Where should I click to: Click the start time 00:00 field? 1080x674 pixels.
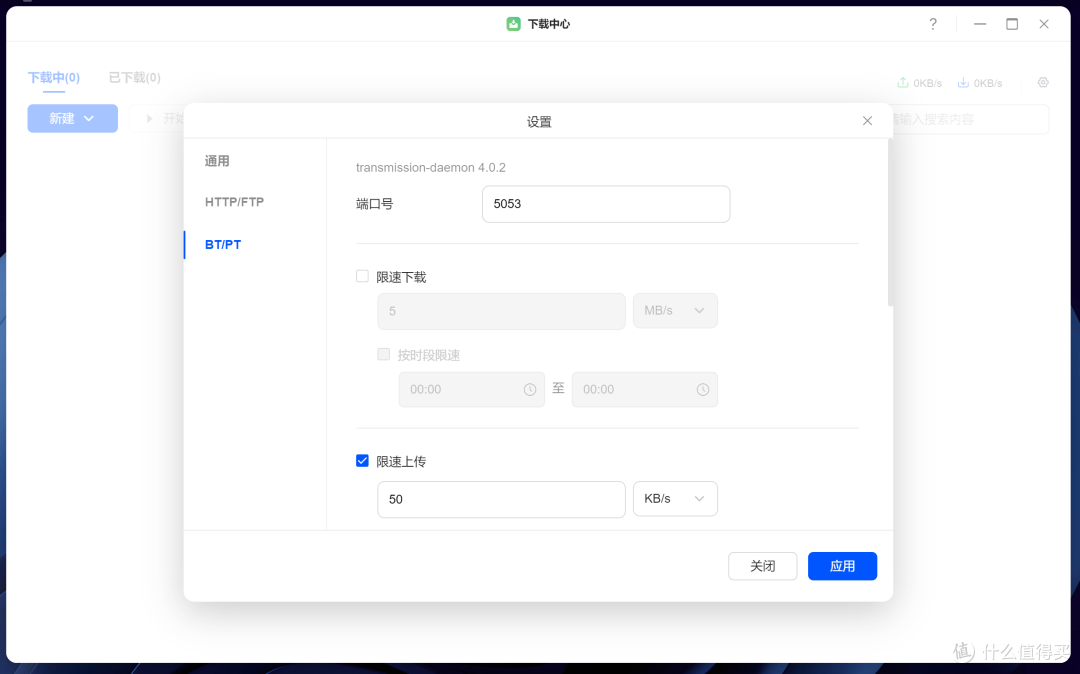(472, 390)
